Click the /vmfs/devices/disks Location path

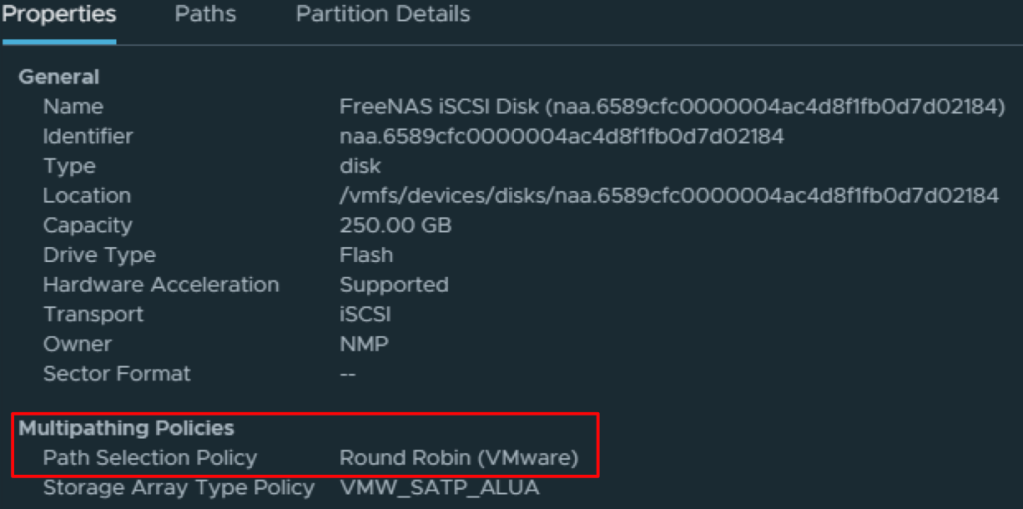(669, 196)
